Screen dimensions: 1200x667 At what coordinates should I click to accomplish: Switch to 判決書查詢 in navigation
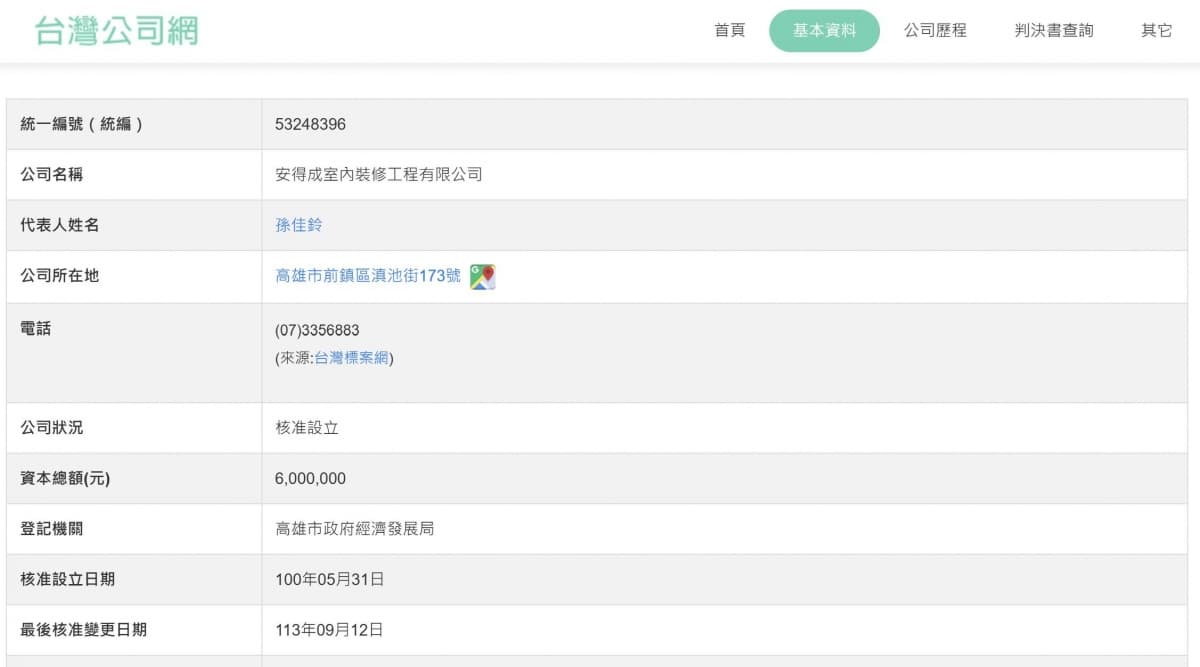click(1053, 31)
